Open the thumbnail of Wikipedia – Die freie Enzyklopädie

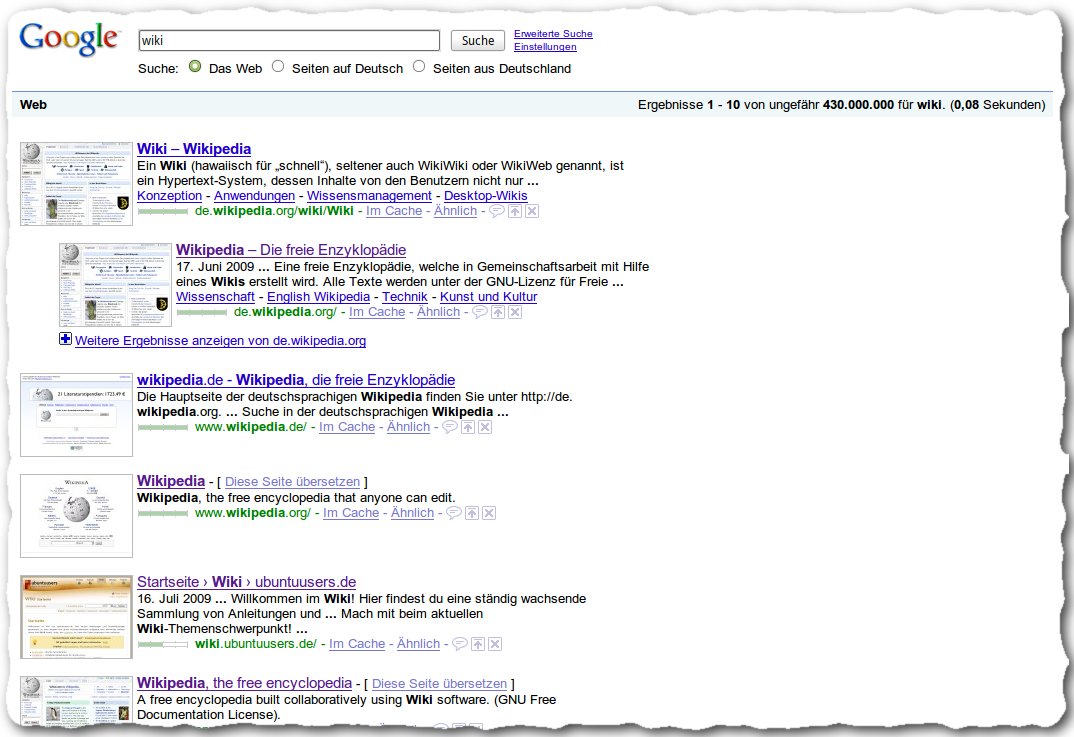[115, 285]
